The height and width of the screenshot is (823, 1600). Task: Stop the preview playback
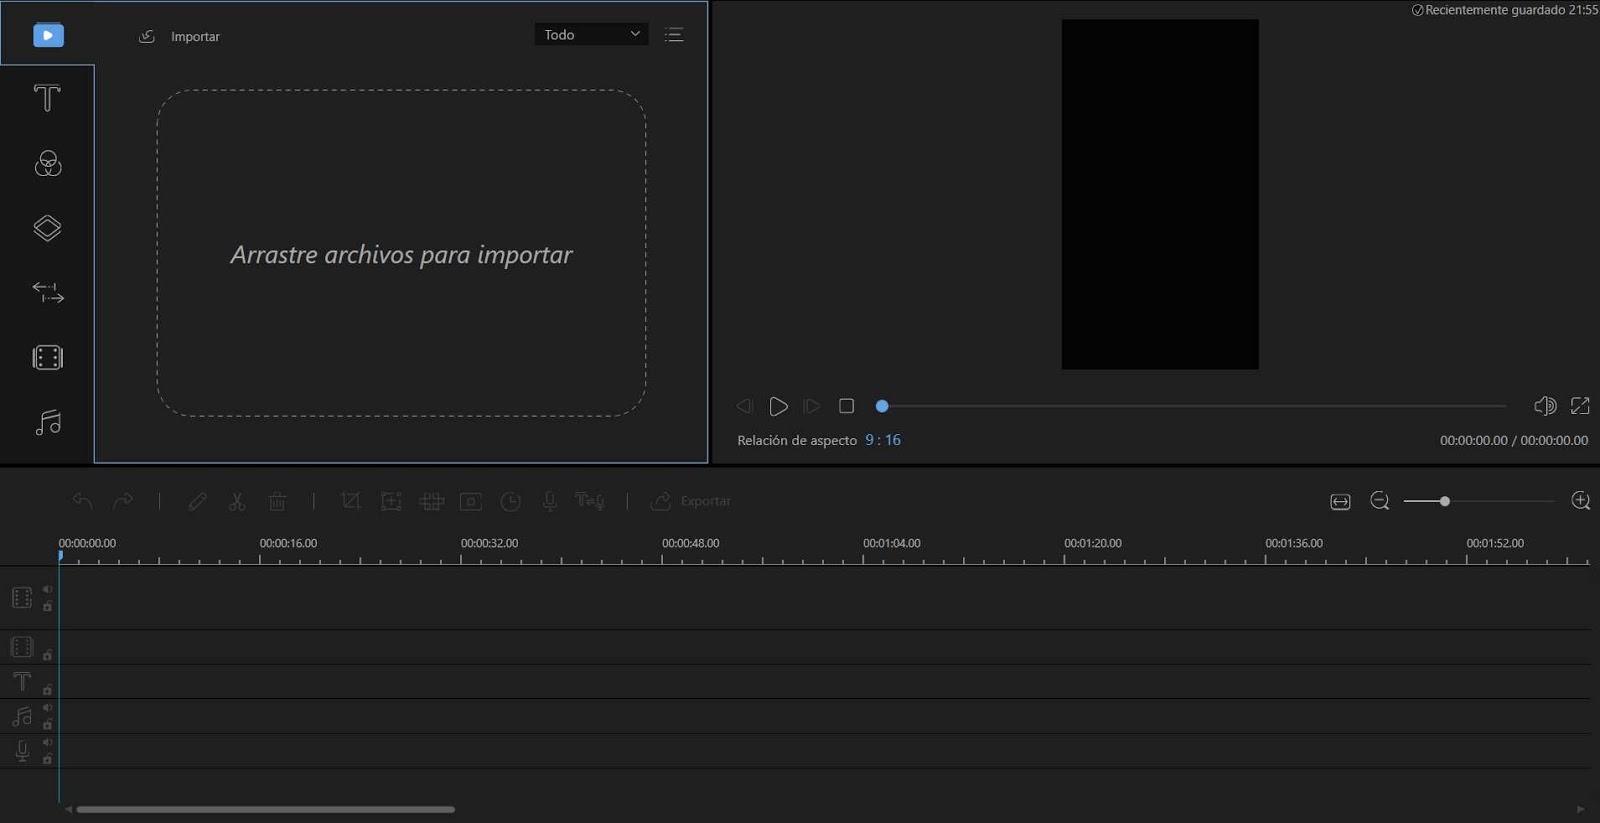(846, 406)
